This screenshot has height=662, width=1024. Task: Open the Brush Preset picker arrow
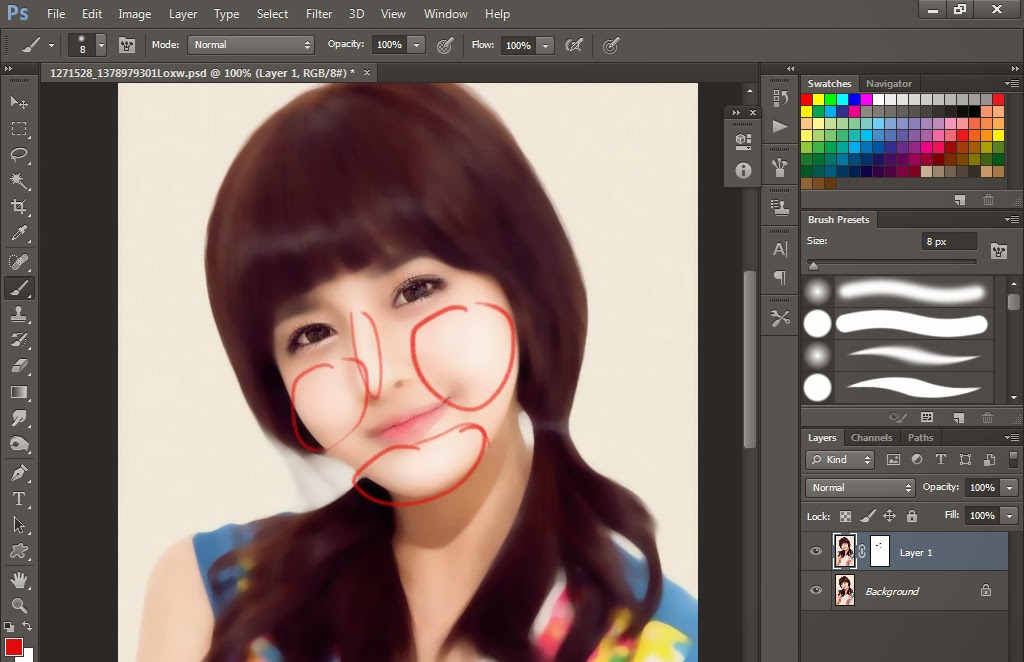click(101, 45)
